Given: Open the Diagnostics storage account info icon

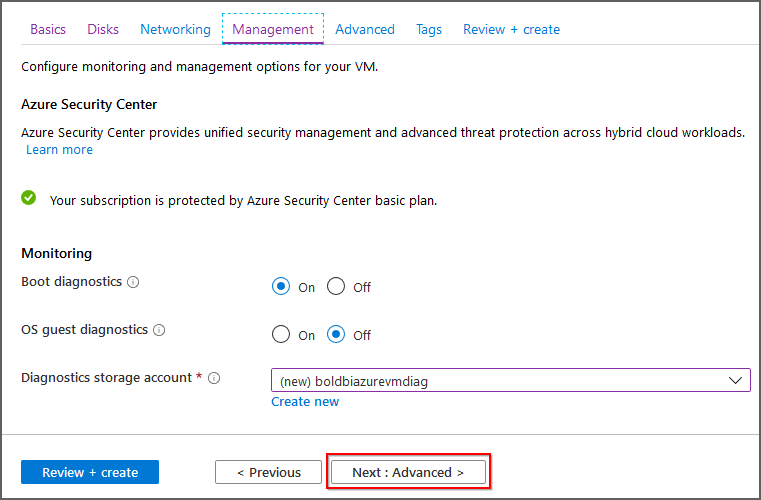Looking at the screenshot, I should point(214,378).
